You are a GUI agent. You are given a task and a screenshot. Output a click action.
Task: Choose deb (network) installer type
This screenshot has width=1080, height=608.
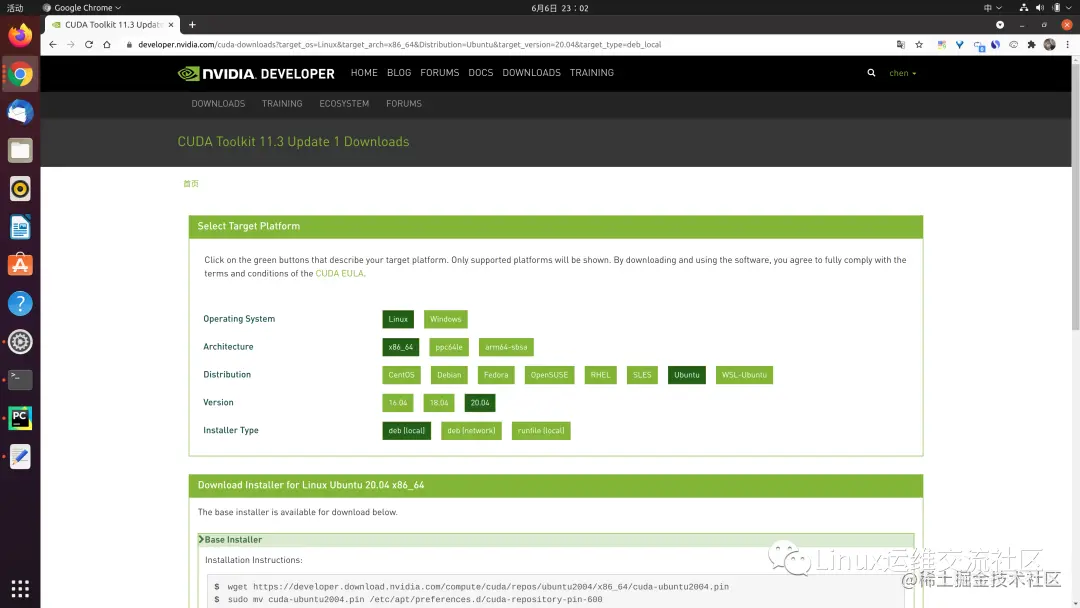(471, 431)
